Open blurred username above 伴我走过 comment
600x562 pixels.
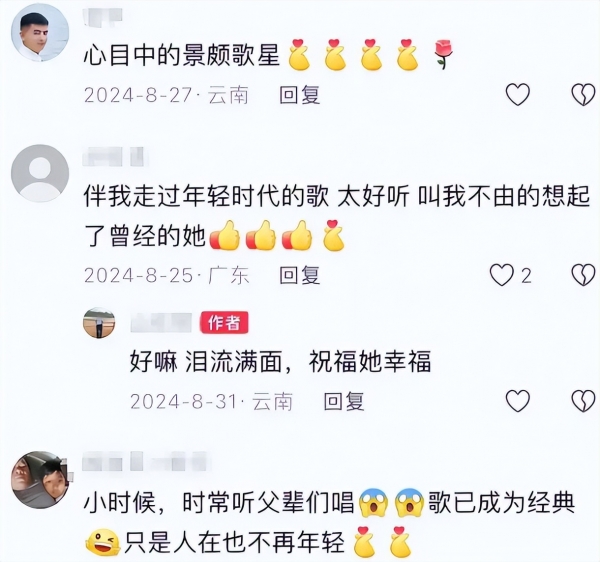[114, 156]
